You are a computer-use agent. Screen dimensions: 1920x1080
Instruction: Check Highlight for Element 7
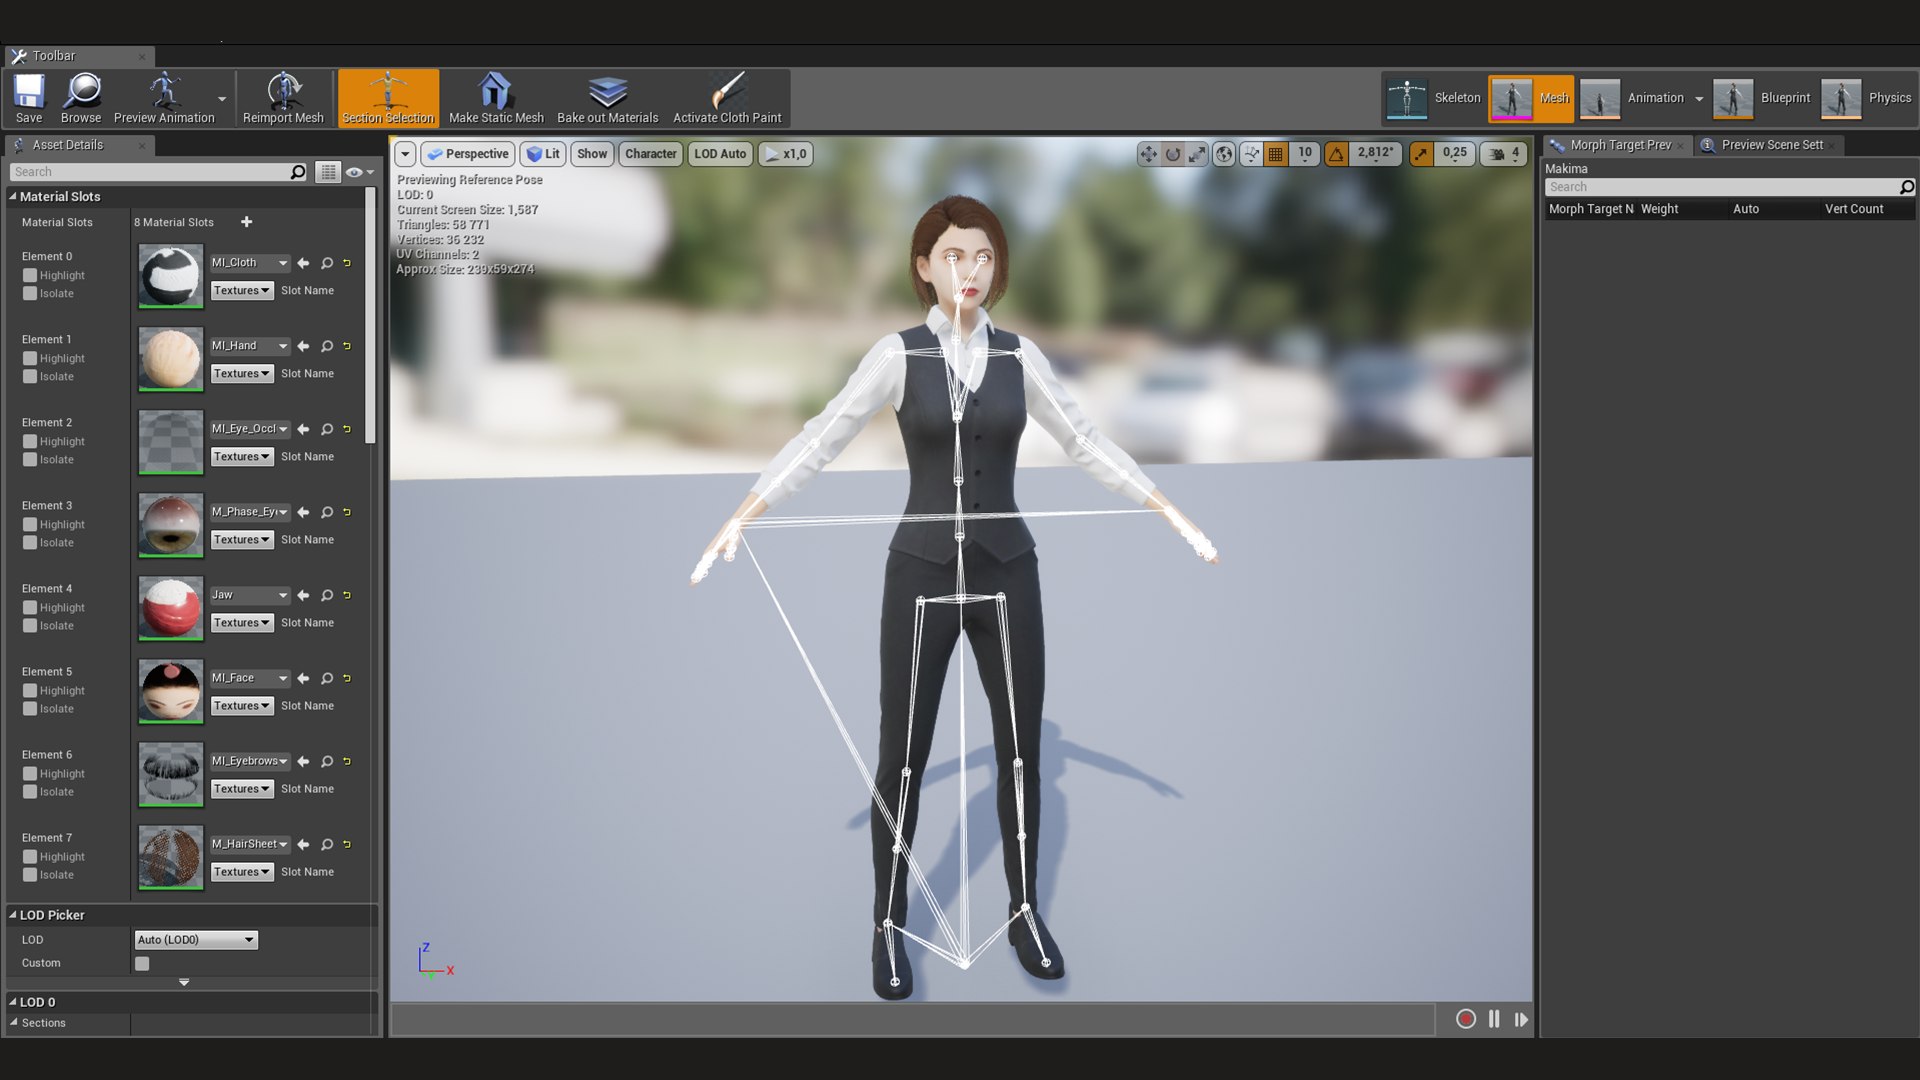click(x=30, y=857)
